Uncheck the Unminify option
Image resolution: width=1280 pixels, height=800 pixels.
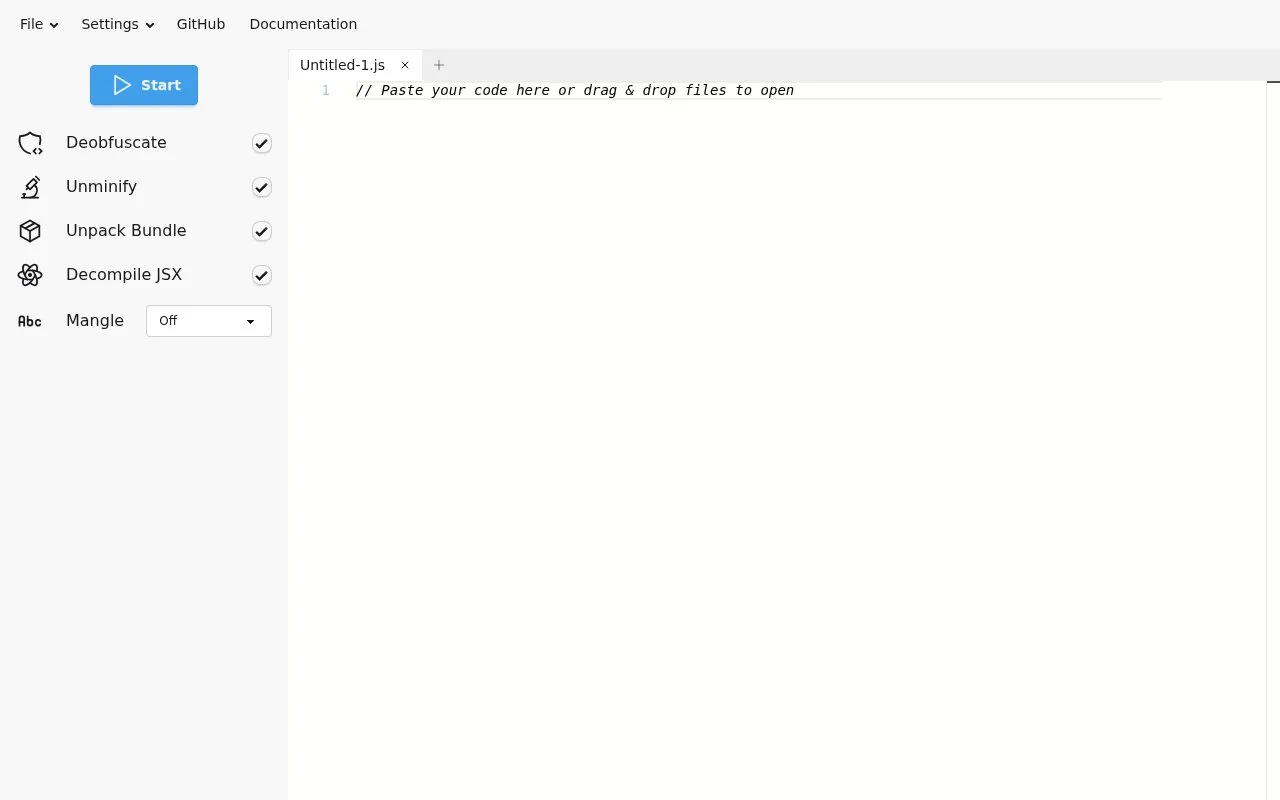(x=261, y=187)
